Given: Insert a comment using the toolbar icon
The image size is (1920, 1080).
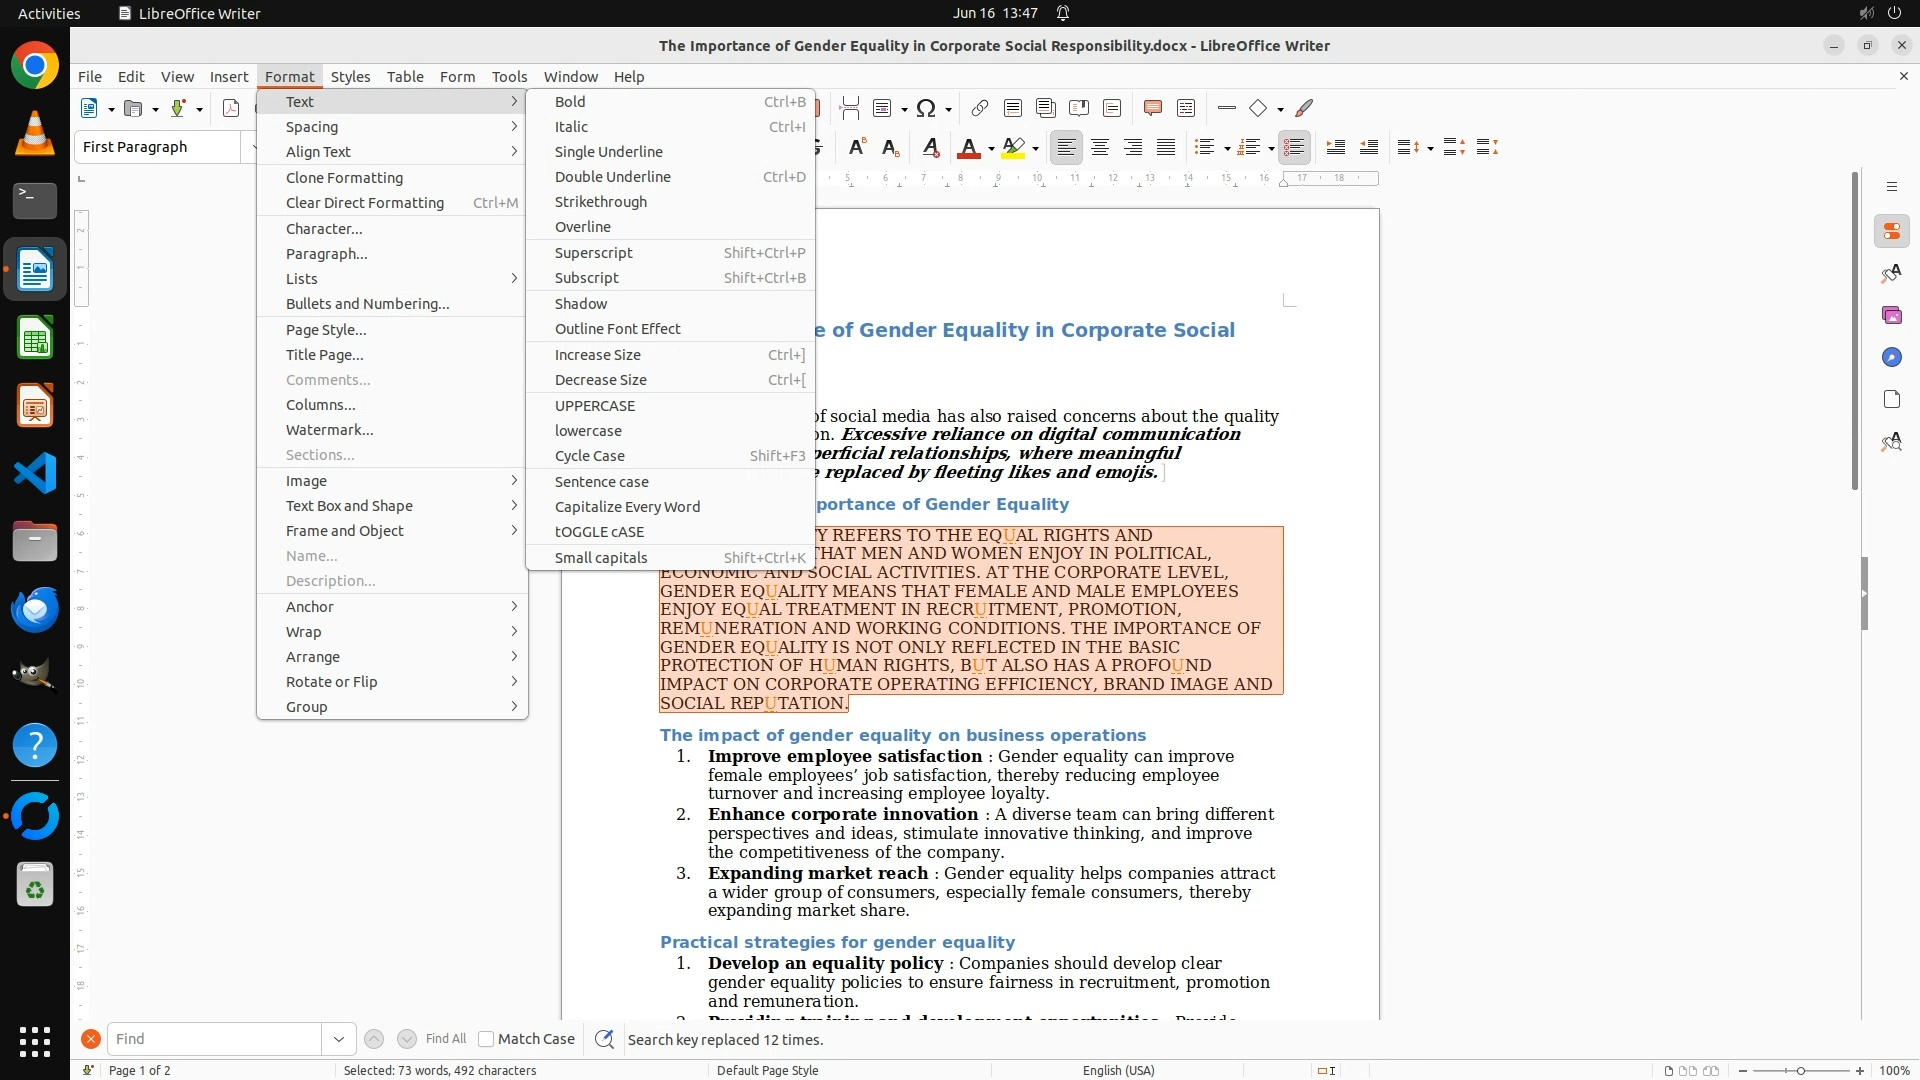Looking at the screenshot, I should click(1152, 108).
